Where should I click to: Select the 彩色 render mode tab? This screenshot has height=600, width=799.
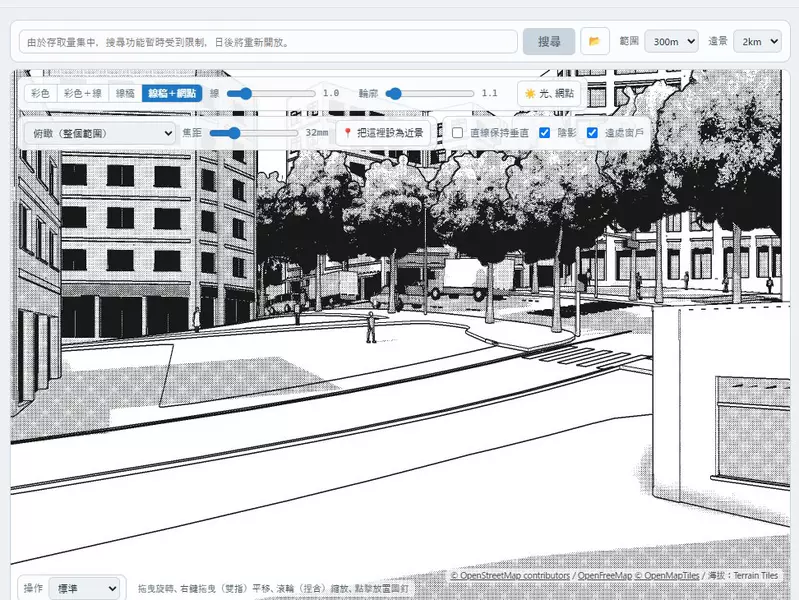pyautogui.click(x=40, y=93)
